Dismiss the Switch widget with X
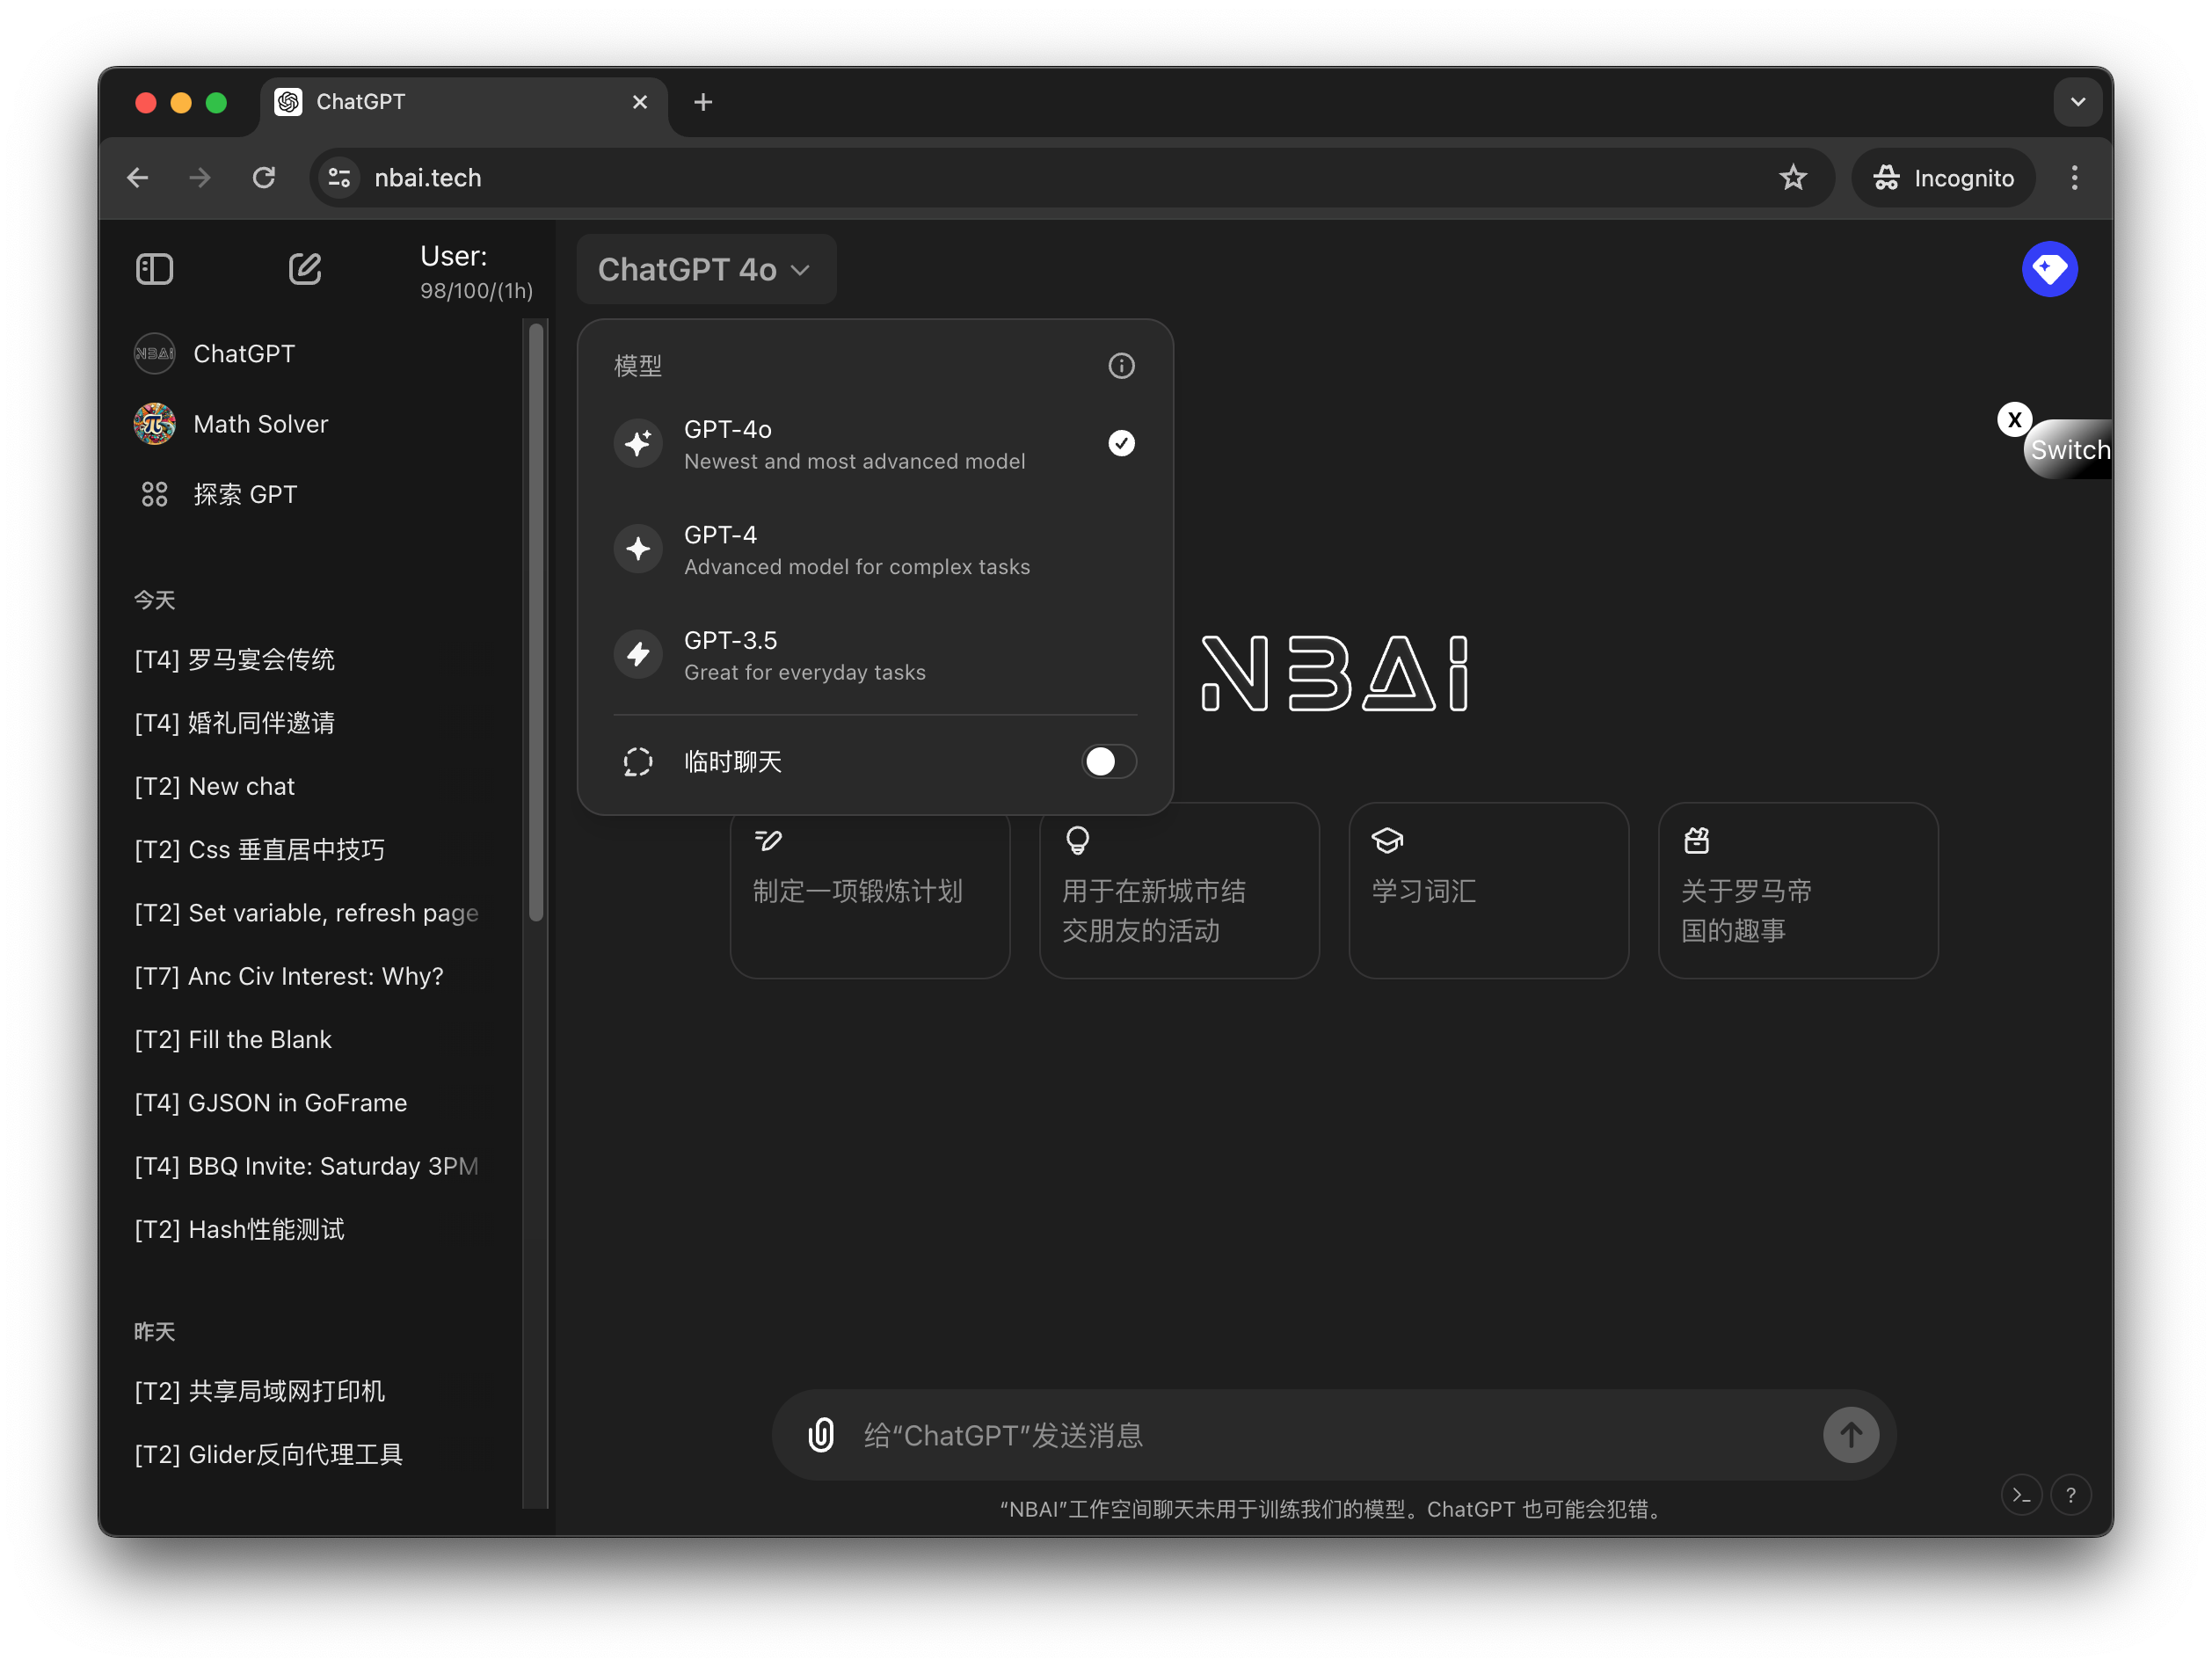 coord(2014,420)
